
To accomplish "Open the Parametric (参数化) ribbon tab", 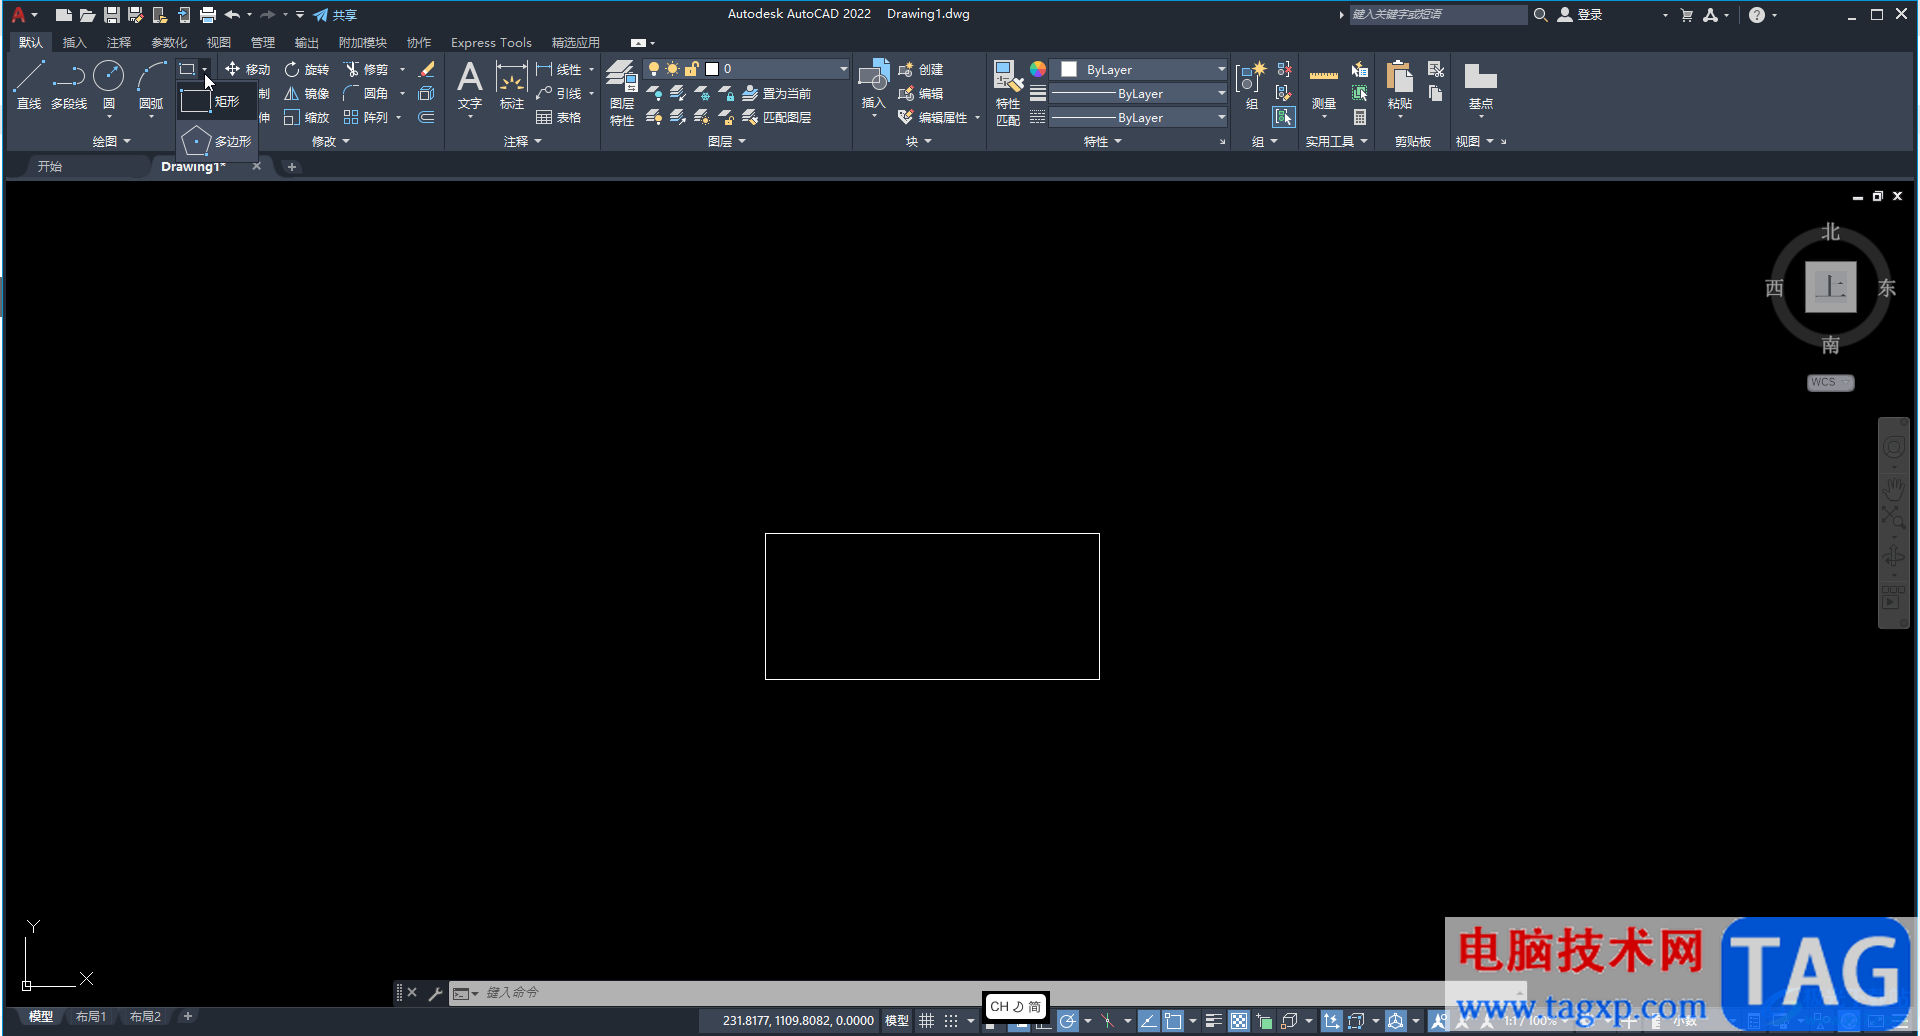I will tap(169, 42).
